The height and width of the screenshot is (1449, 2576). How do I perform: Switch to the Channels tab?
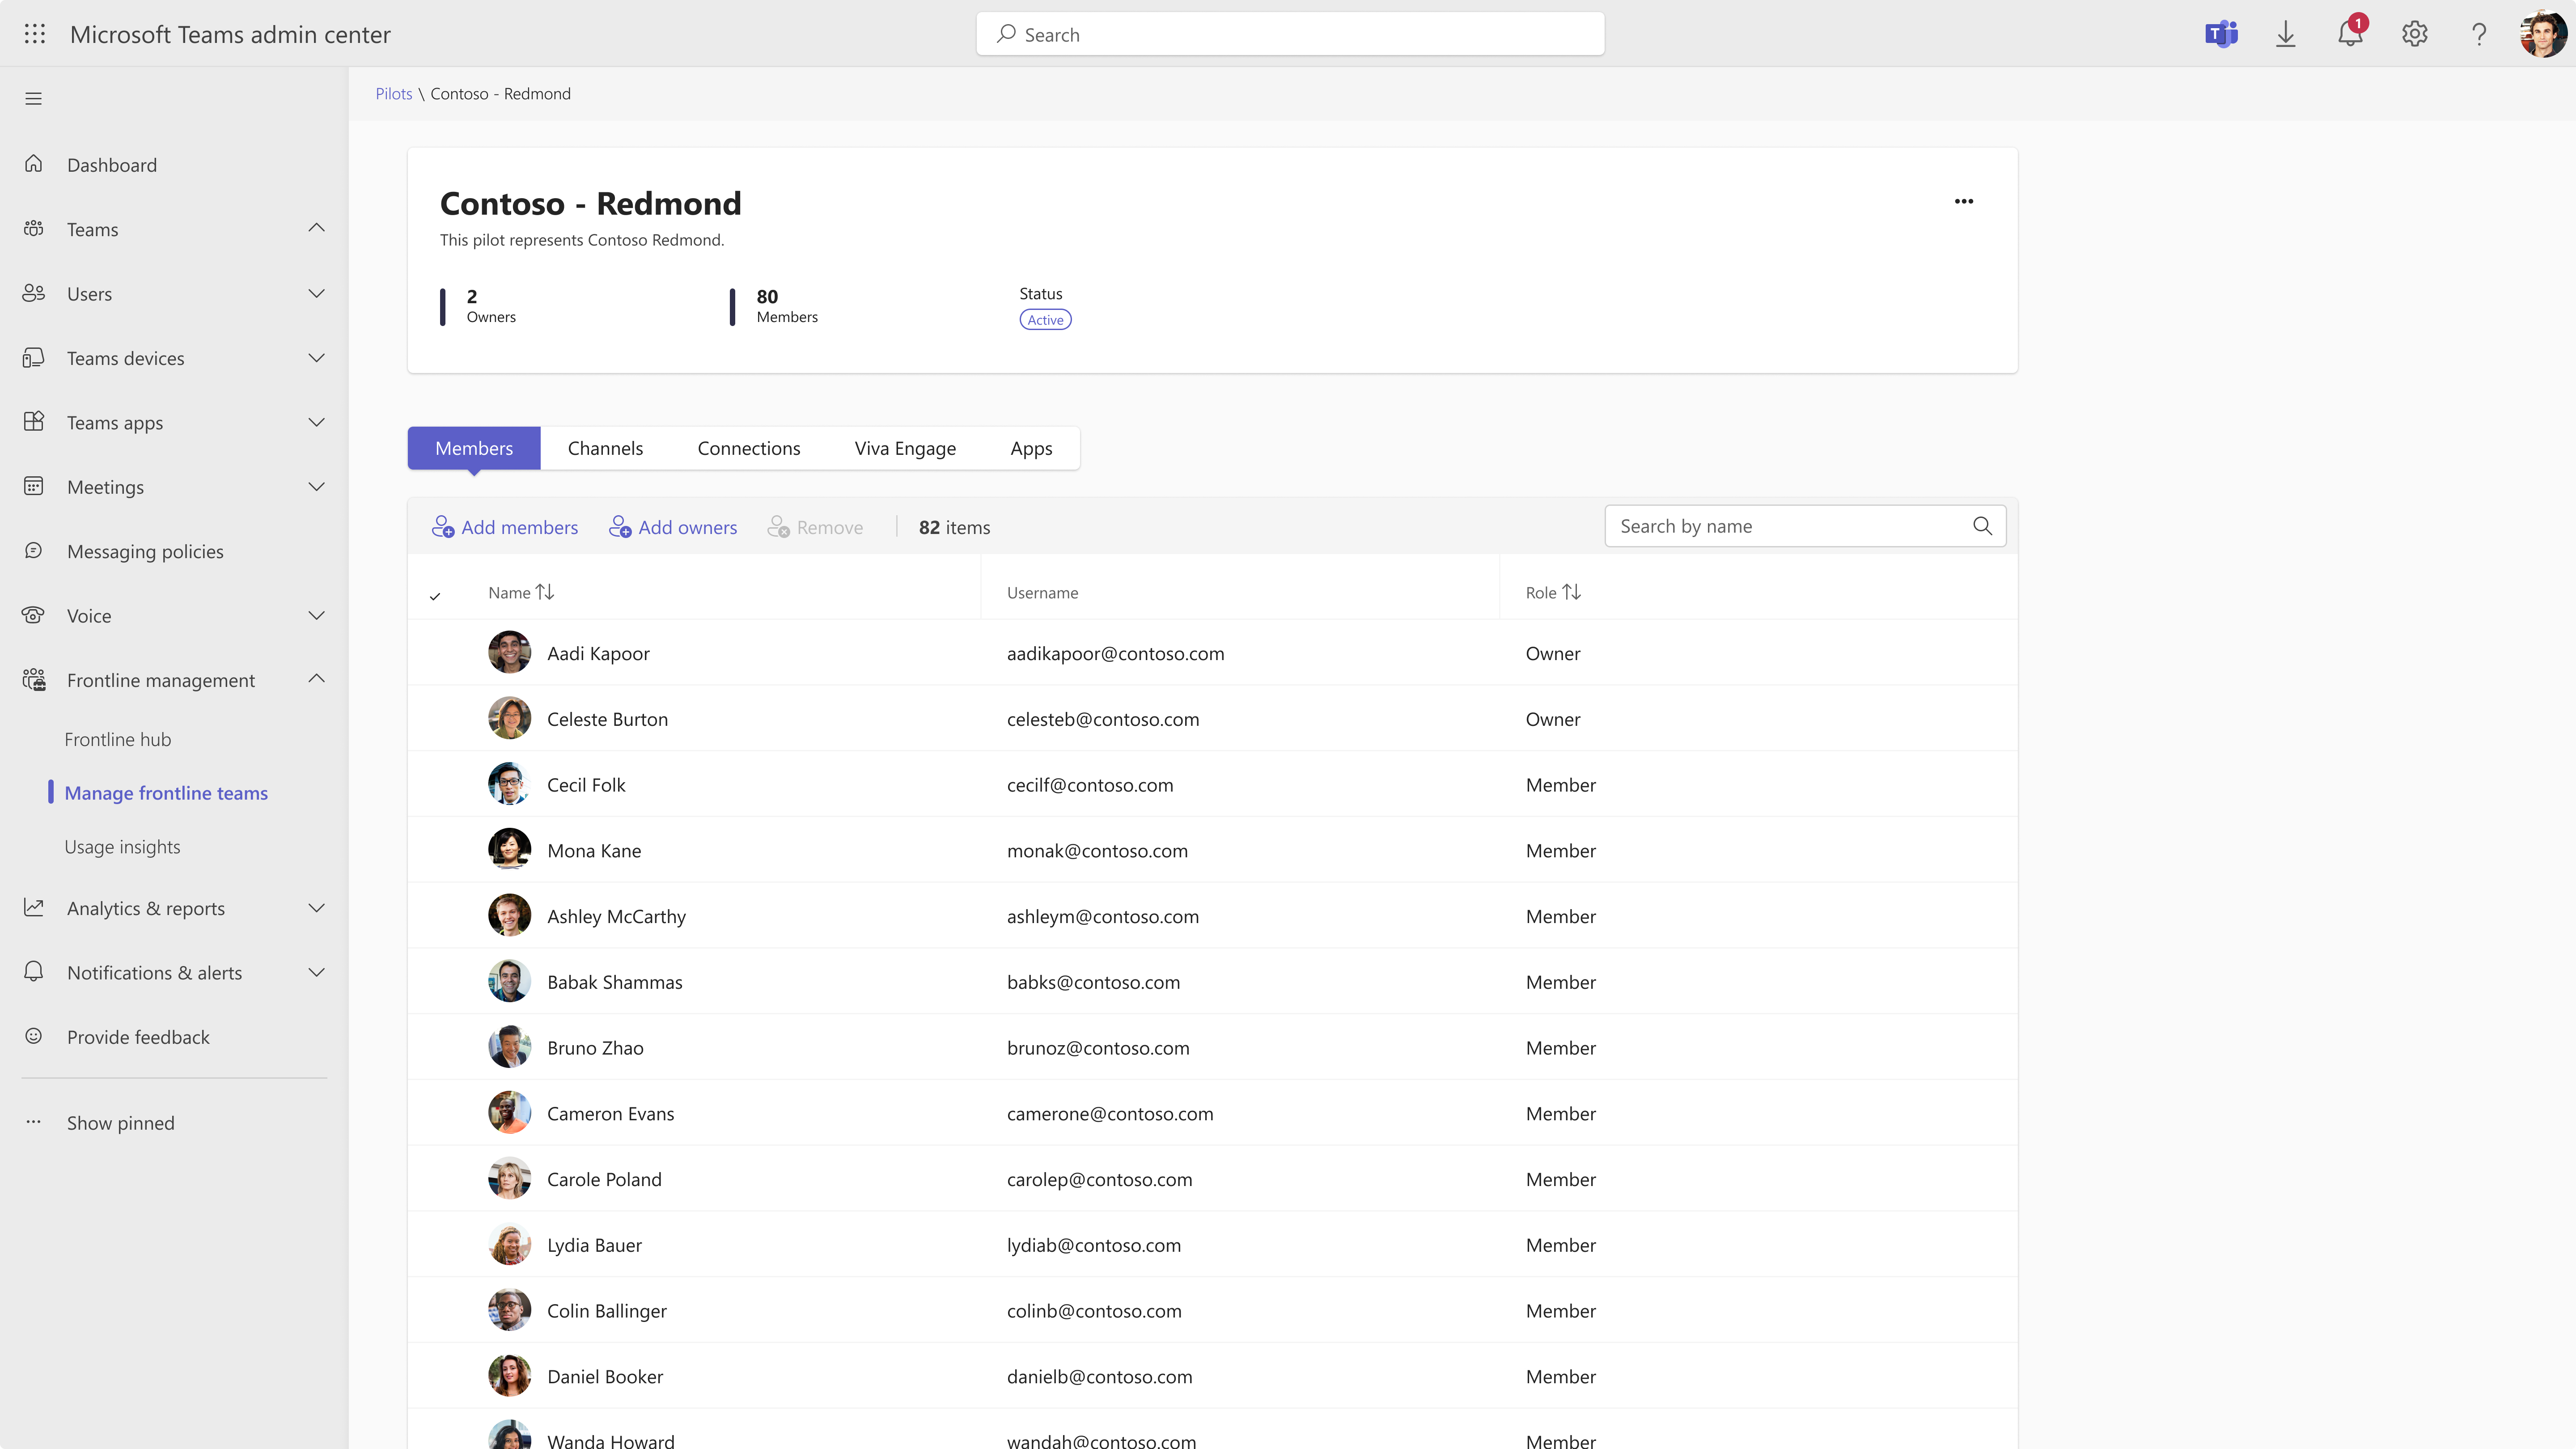pos(605,448)
